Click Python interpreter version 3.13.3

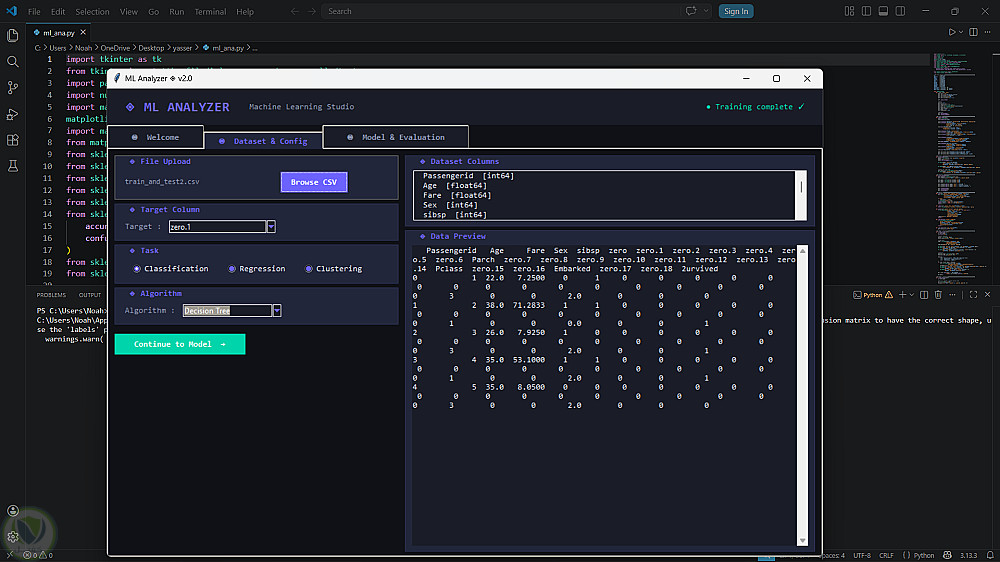tap(968, 556)
